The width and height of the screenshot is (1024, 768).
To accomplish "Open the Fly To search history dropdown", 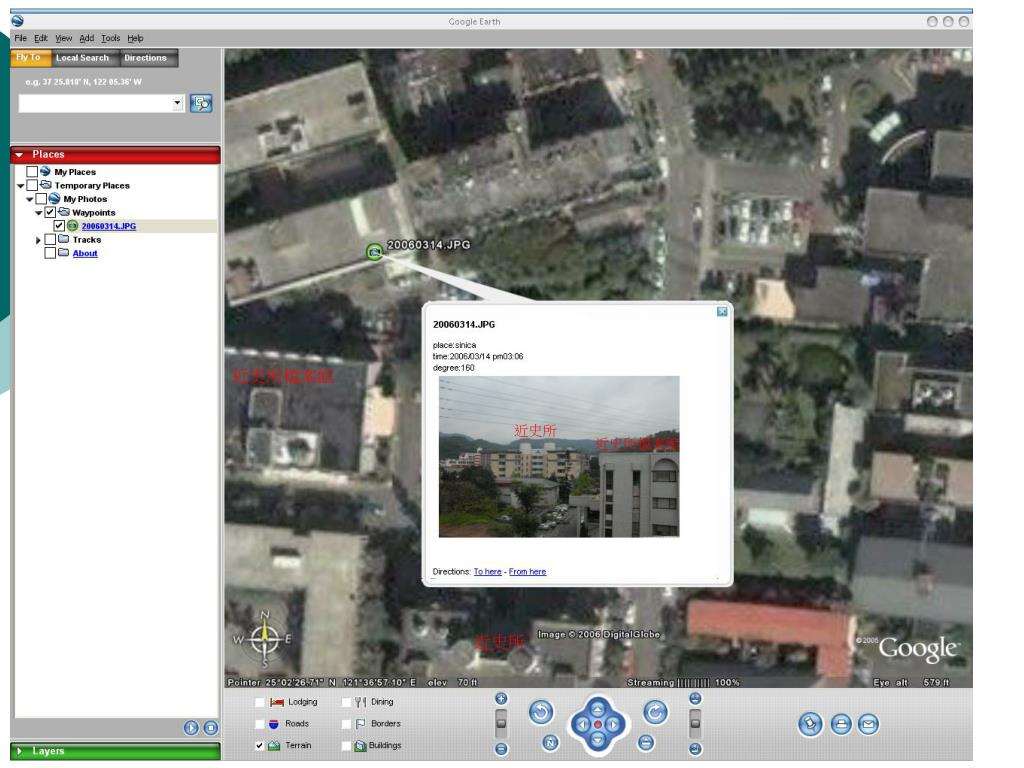I will (177, 103).
